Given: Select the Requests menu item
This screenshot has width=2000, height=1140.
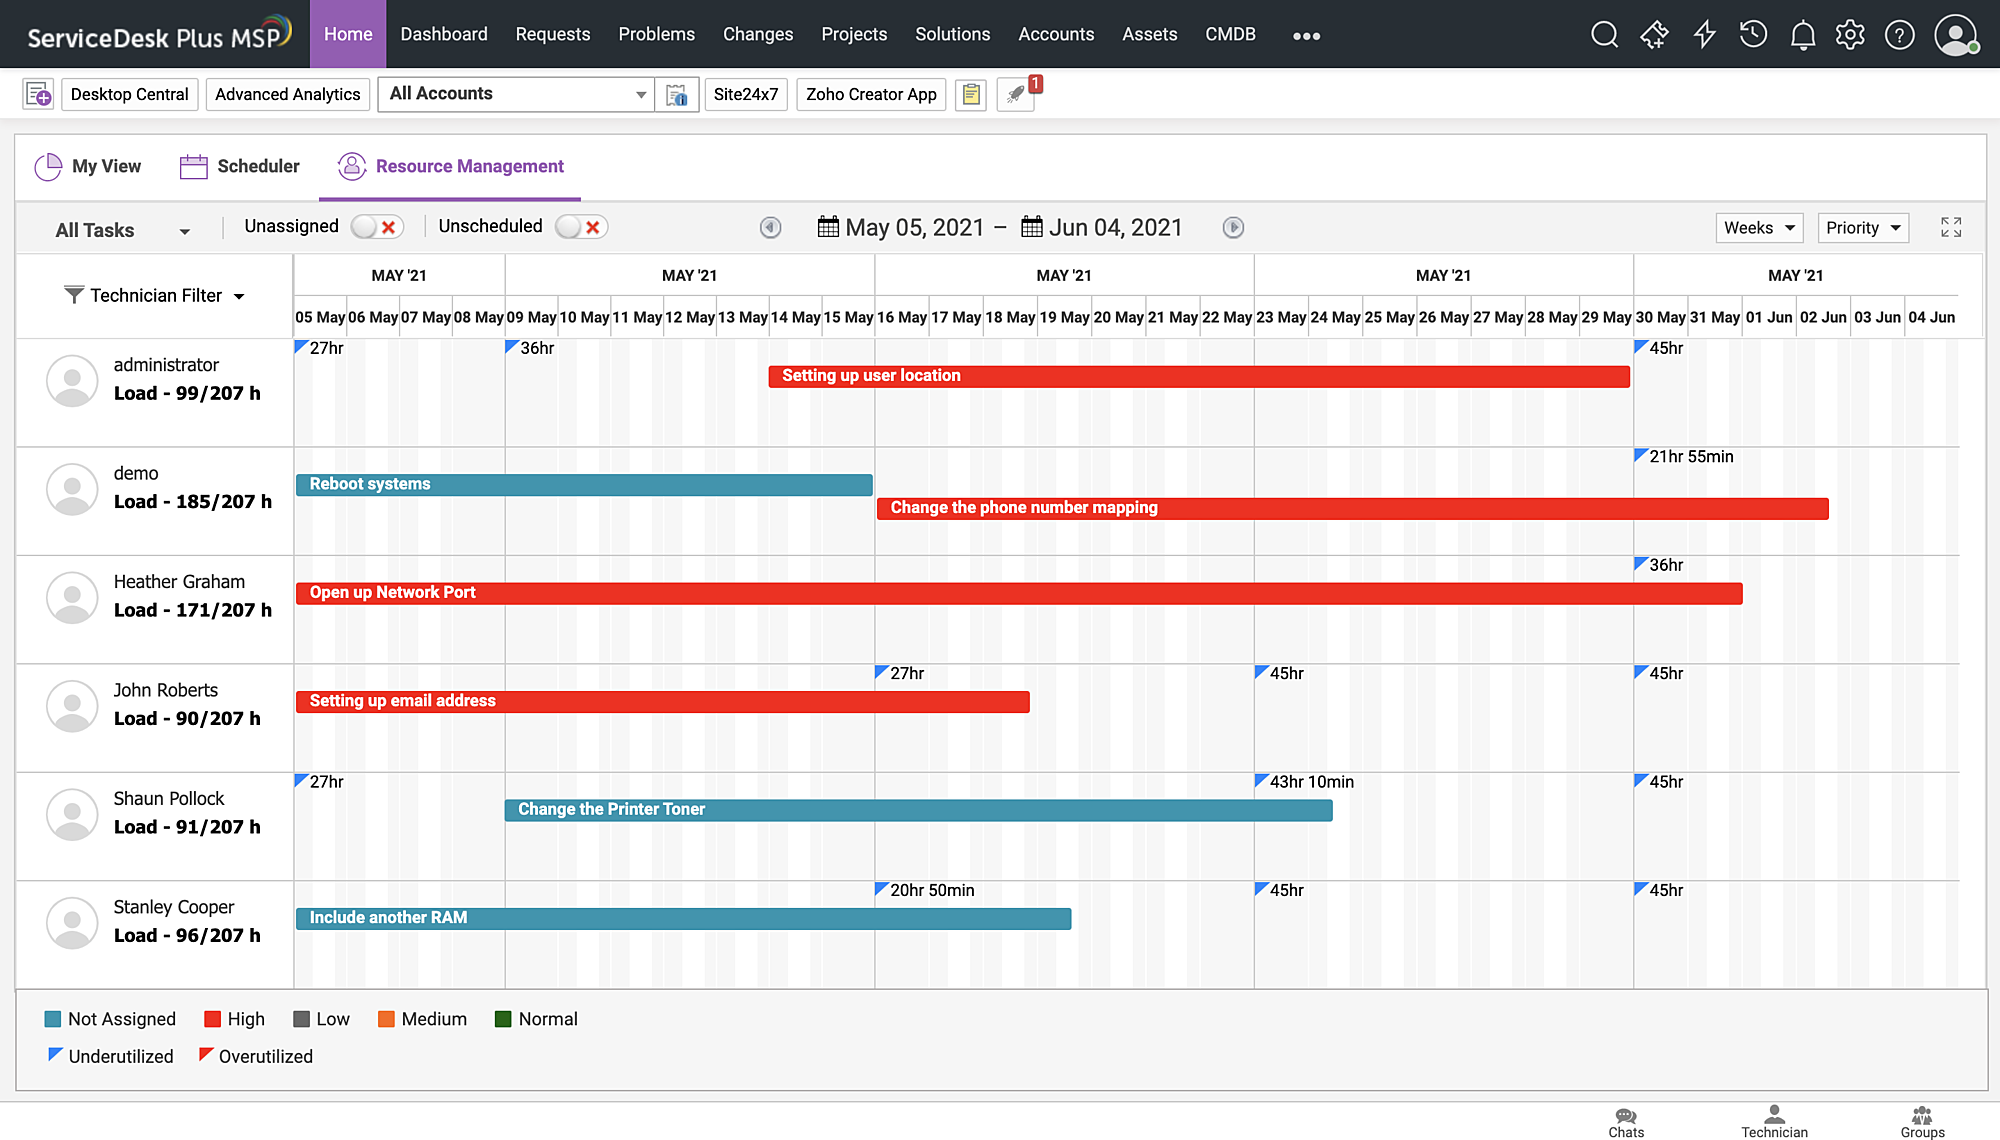Looking at the screenshot, I should tap(552, 33).
